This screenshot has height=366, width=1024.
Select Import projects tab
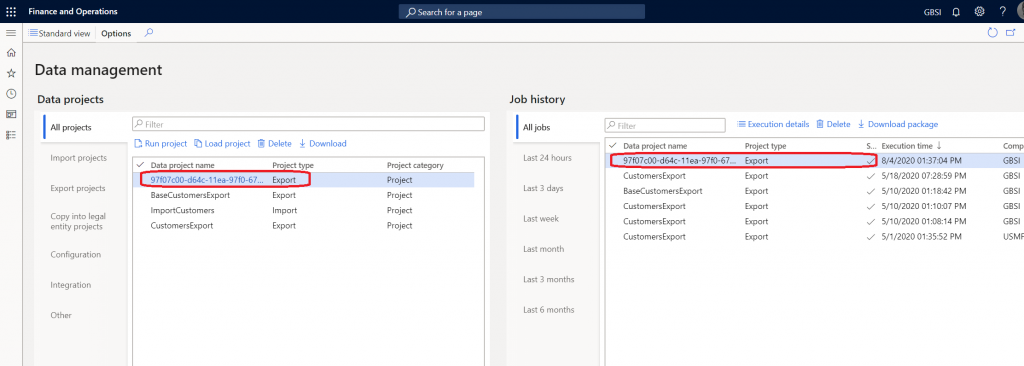click(x=78, y=158)
